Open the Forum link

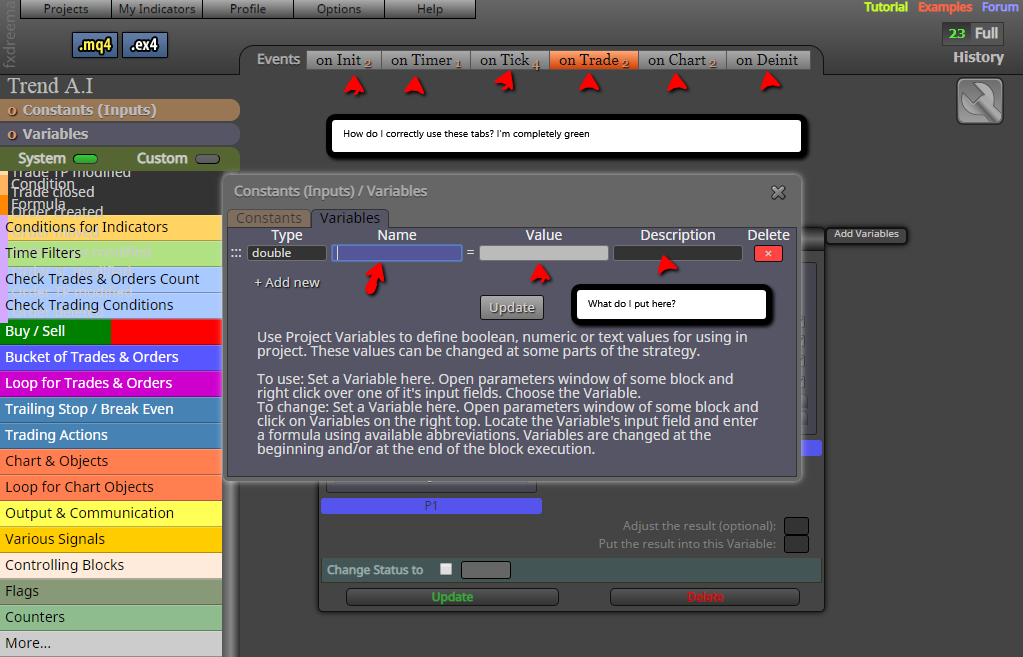tap(1000, 7)
